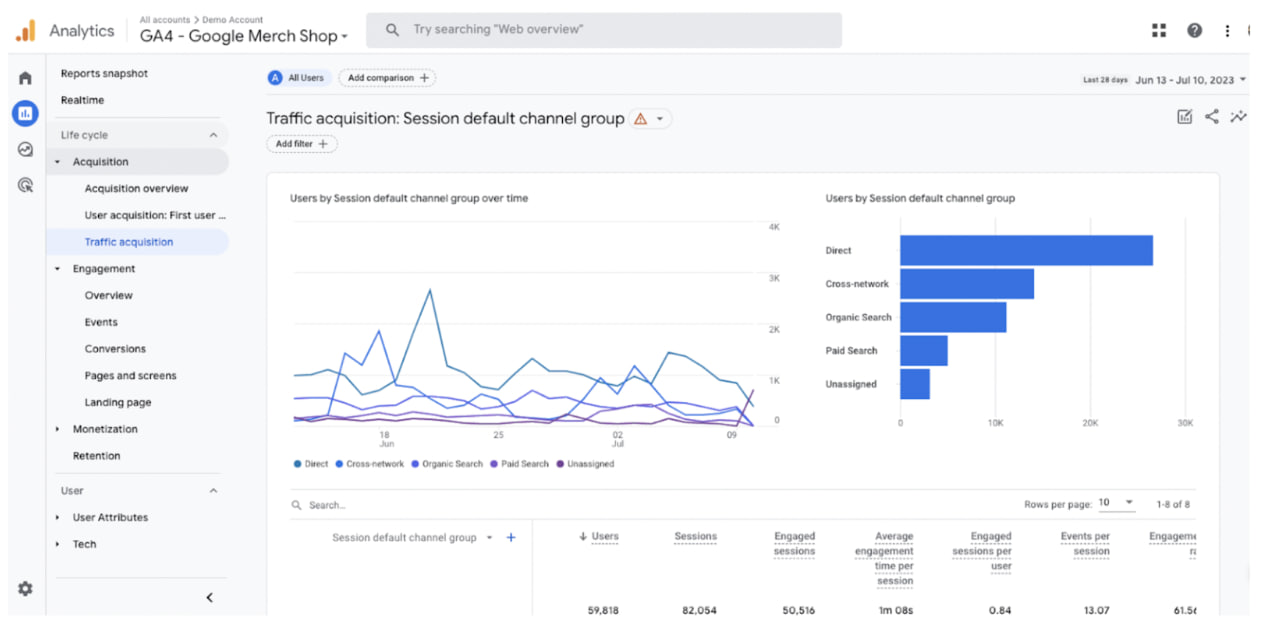The height and width of the screenshot is (624, 1268).
Task: Click the Add comparison button
Action: (x=387, y=78)
